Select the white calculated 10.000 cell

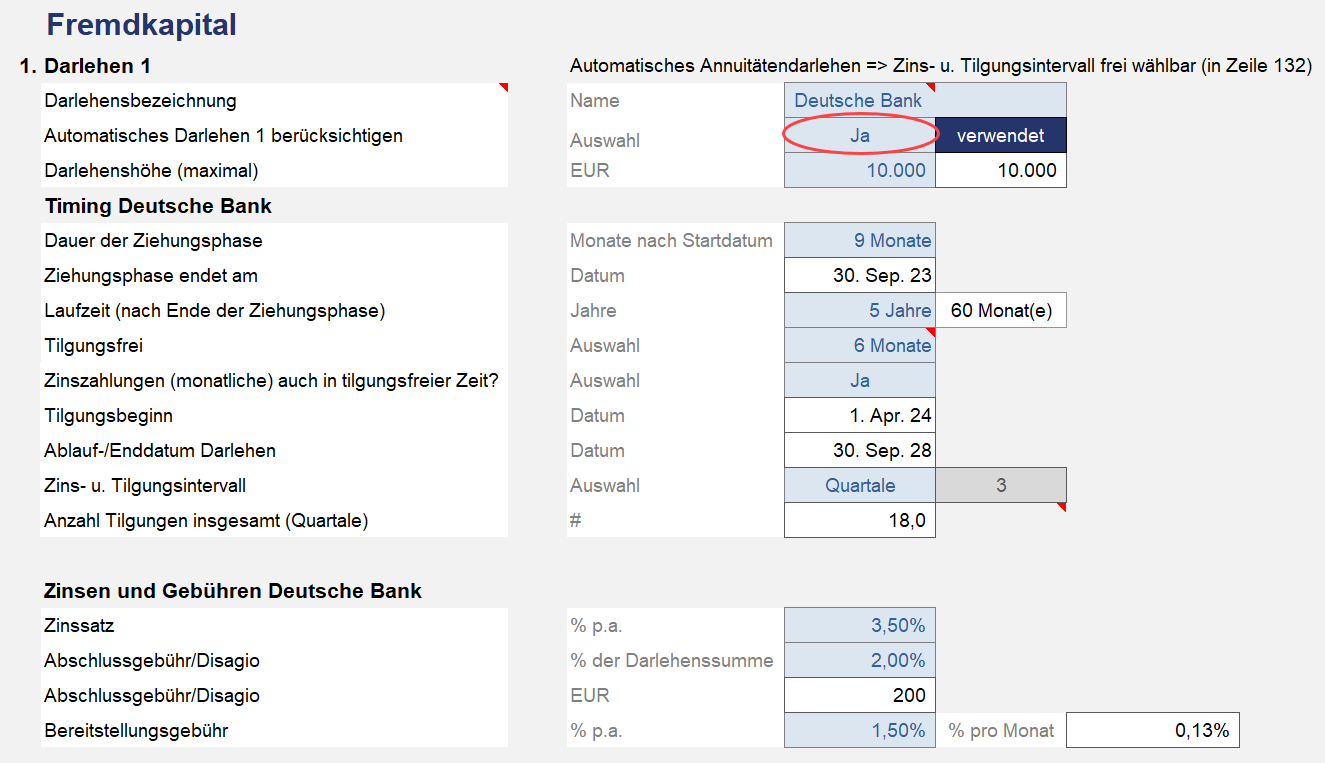pos(1001,170)
